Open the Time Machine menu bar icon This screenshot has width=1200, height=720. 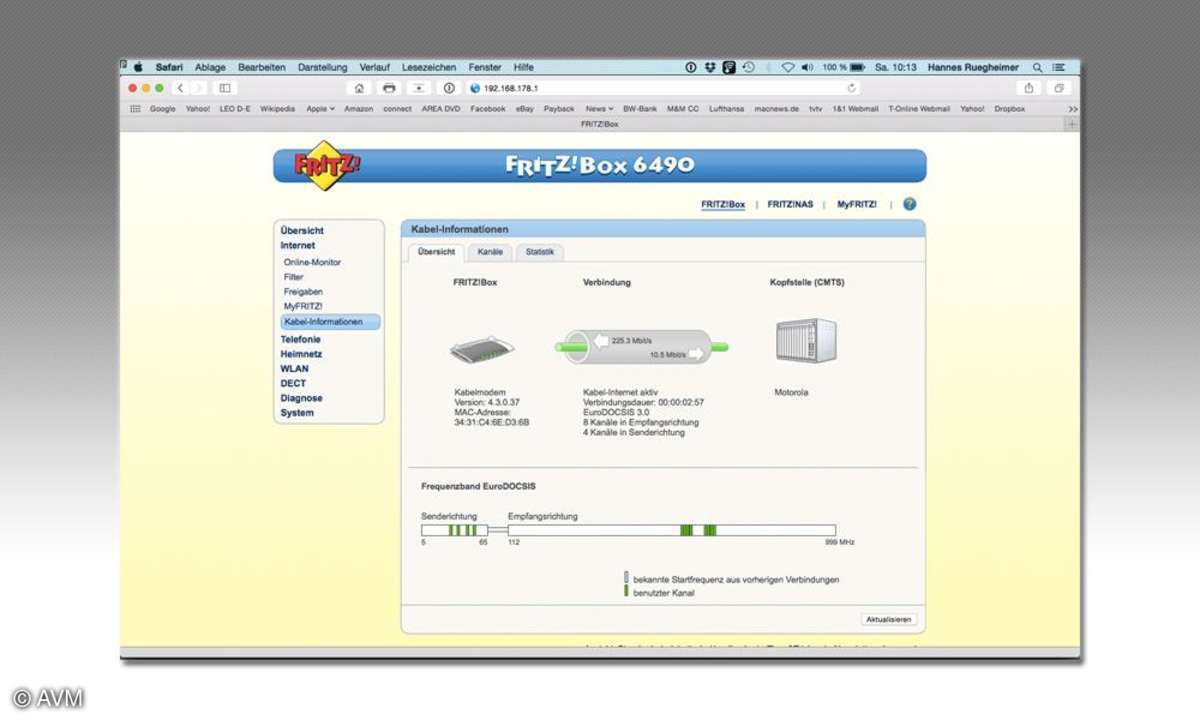pyautogui.click(x=748, y=67)
